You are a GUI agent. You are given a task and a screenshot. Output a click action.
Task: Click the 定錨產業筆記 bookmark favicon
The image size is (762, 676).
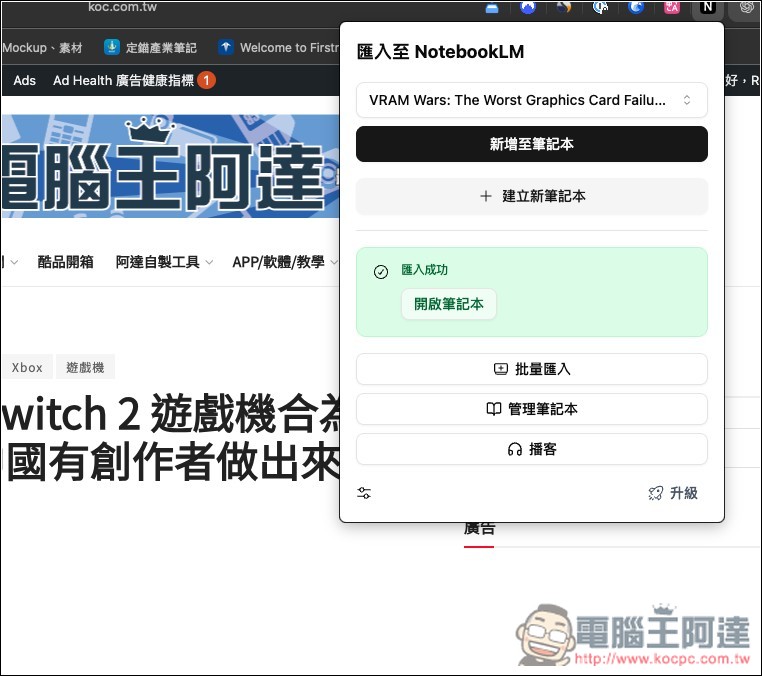[112, 47]
